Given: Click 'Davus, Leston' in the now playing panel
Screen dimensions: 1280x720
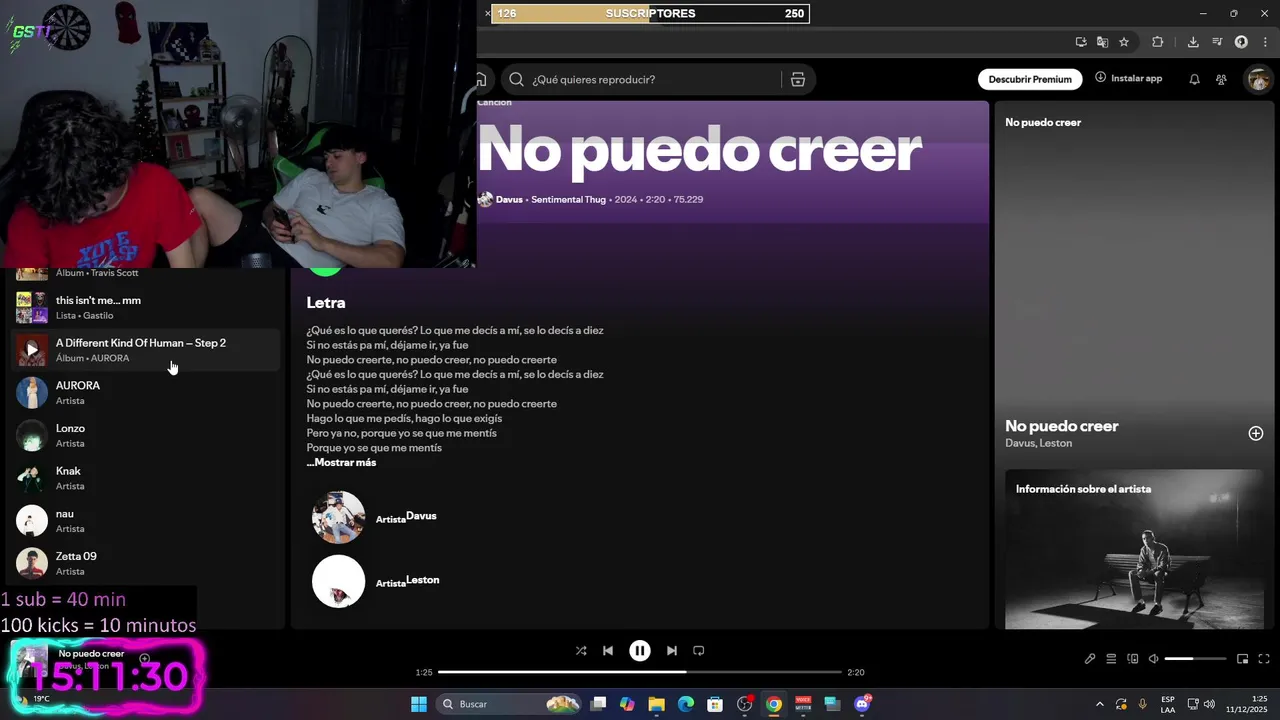Looking at the screenshot, I should pyautogui.click(x=1038, y=443).
